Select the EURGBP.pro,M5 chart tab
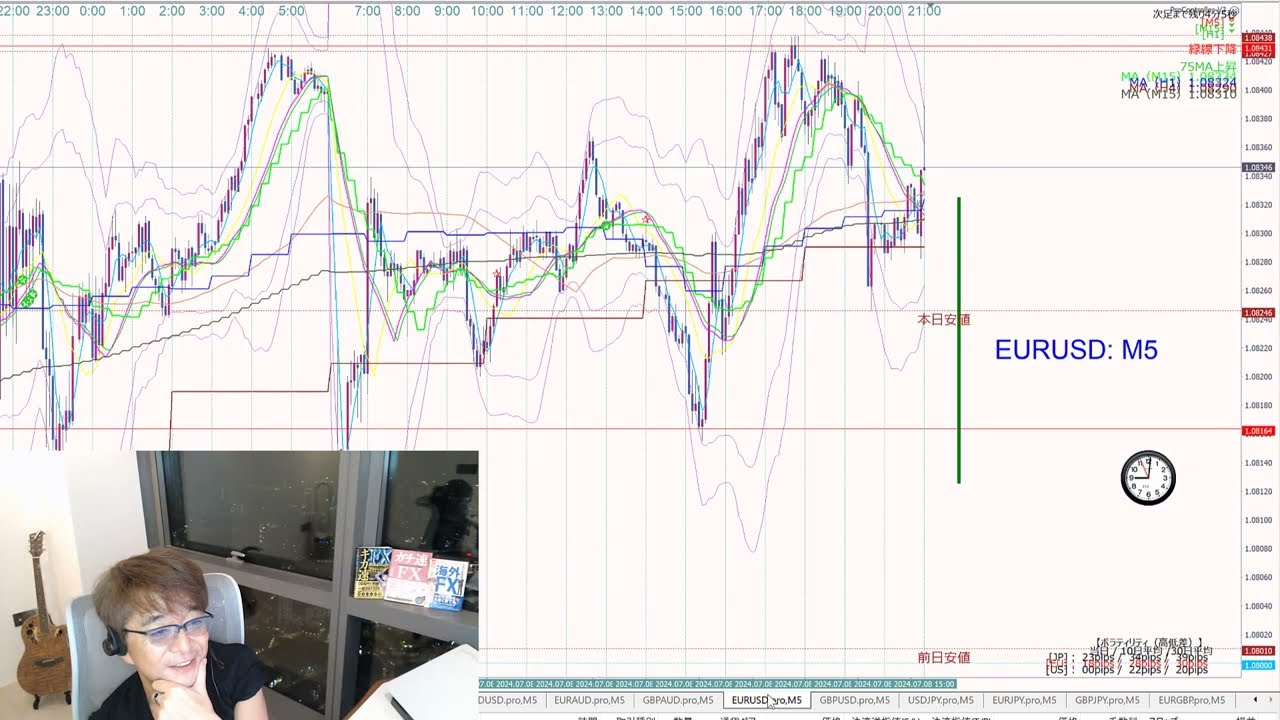The image size is (1280, 720). pyautogui.click(x=1191, y=700)
